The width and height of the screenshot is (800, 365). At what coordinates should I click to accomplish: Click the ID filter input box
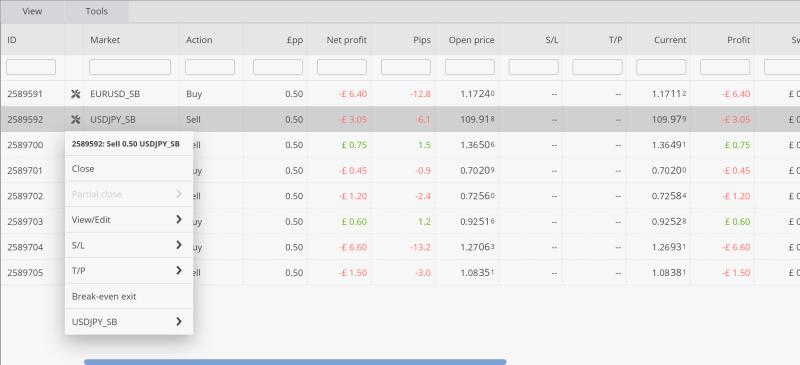pos(31,67)
